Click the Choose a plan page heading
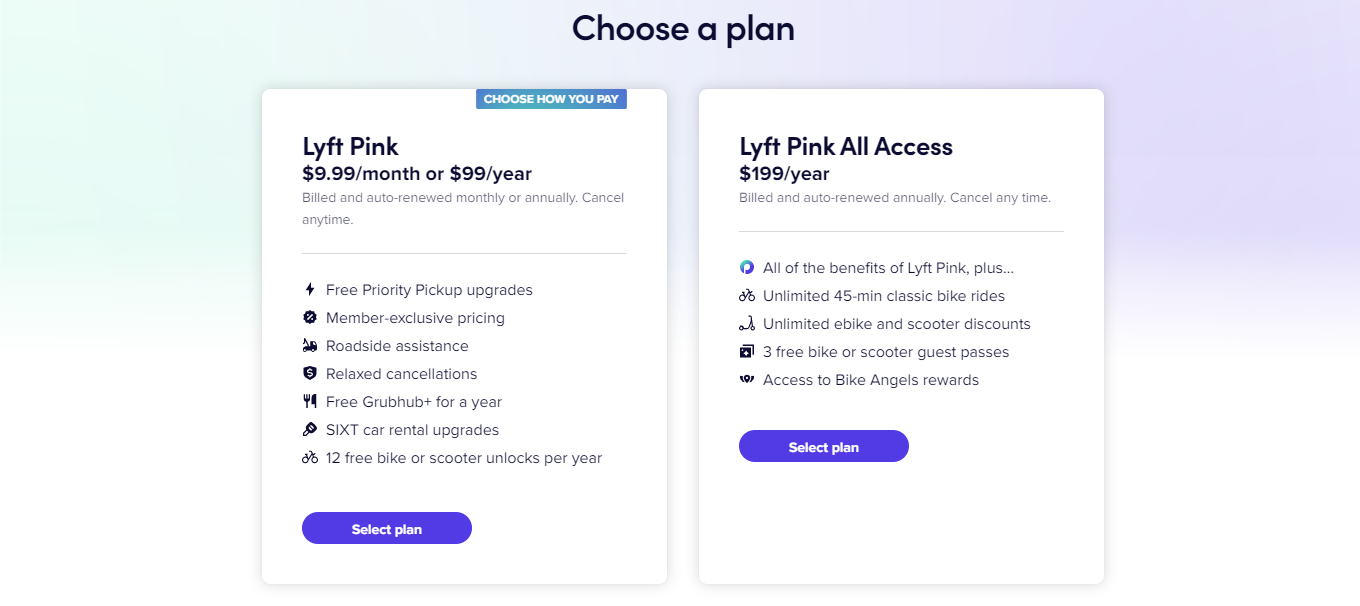This screenshot has width=1360, height=606. tap(683, 28)
